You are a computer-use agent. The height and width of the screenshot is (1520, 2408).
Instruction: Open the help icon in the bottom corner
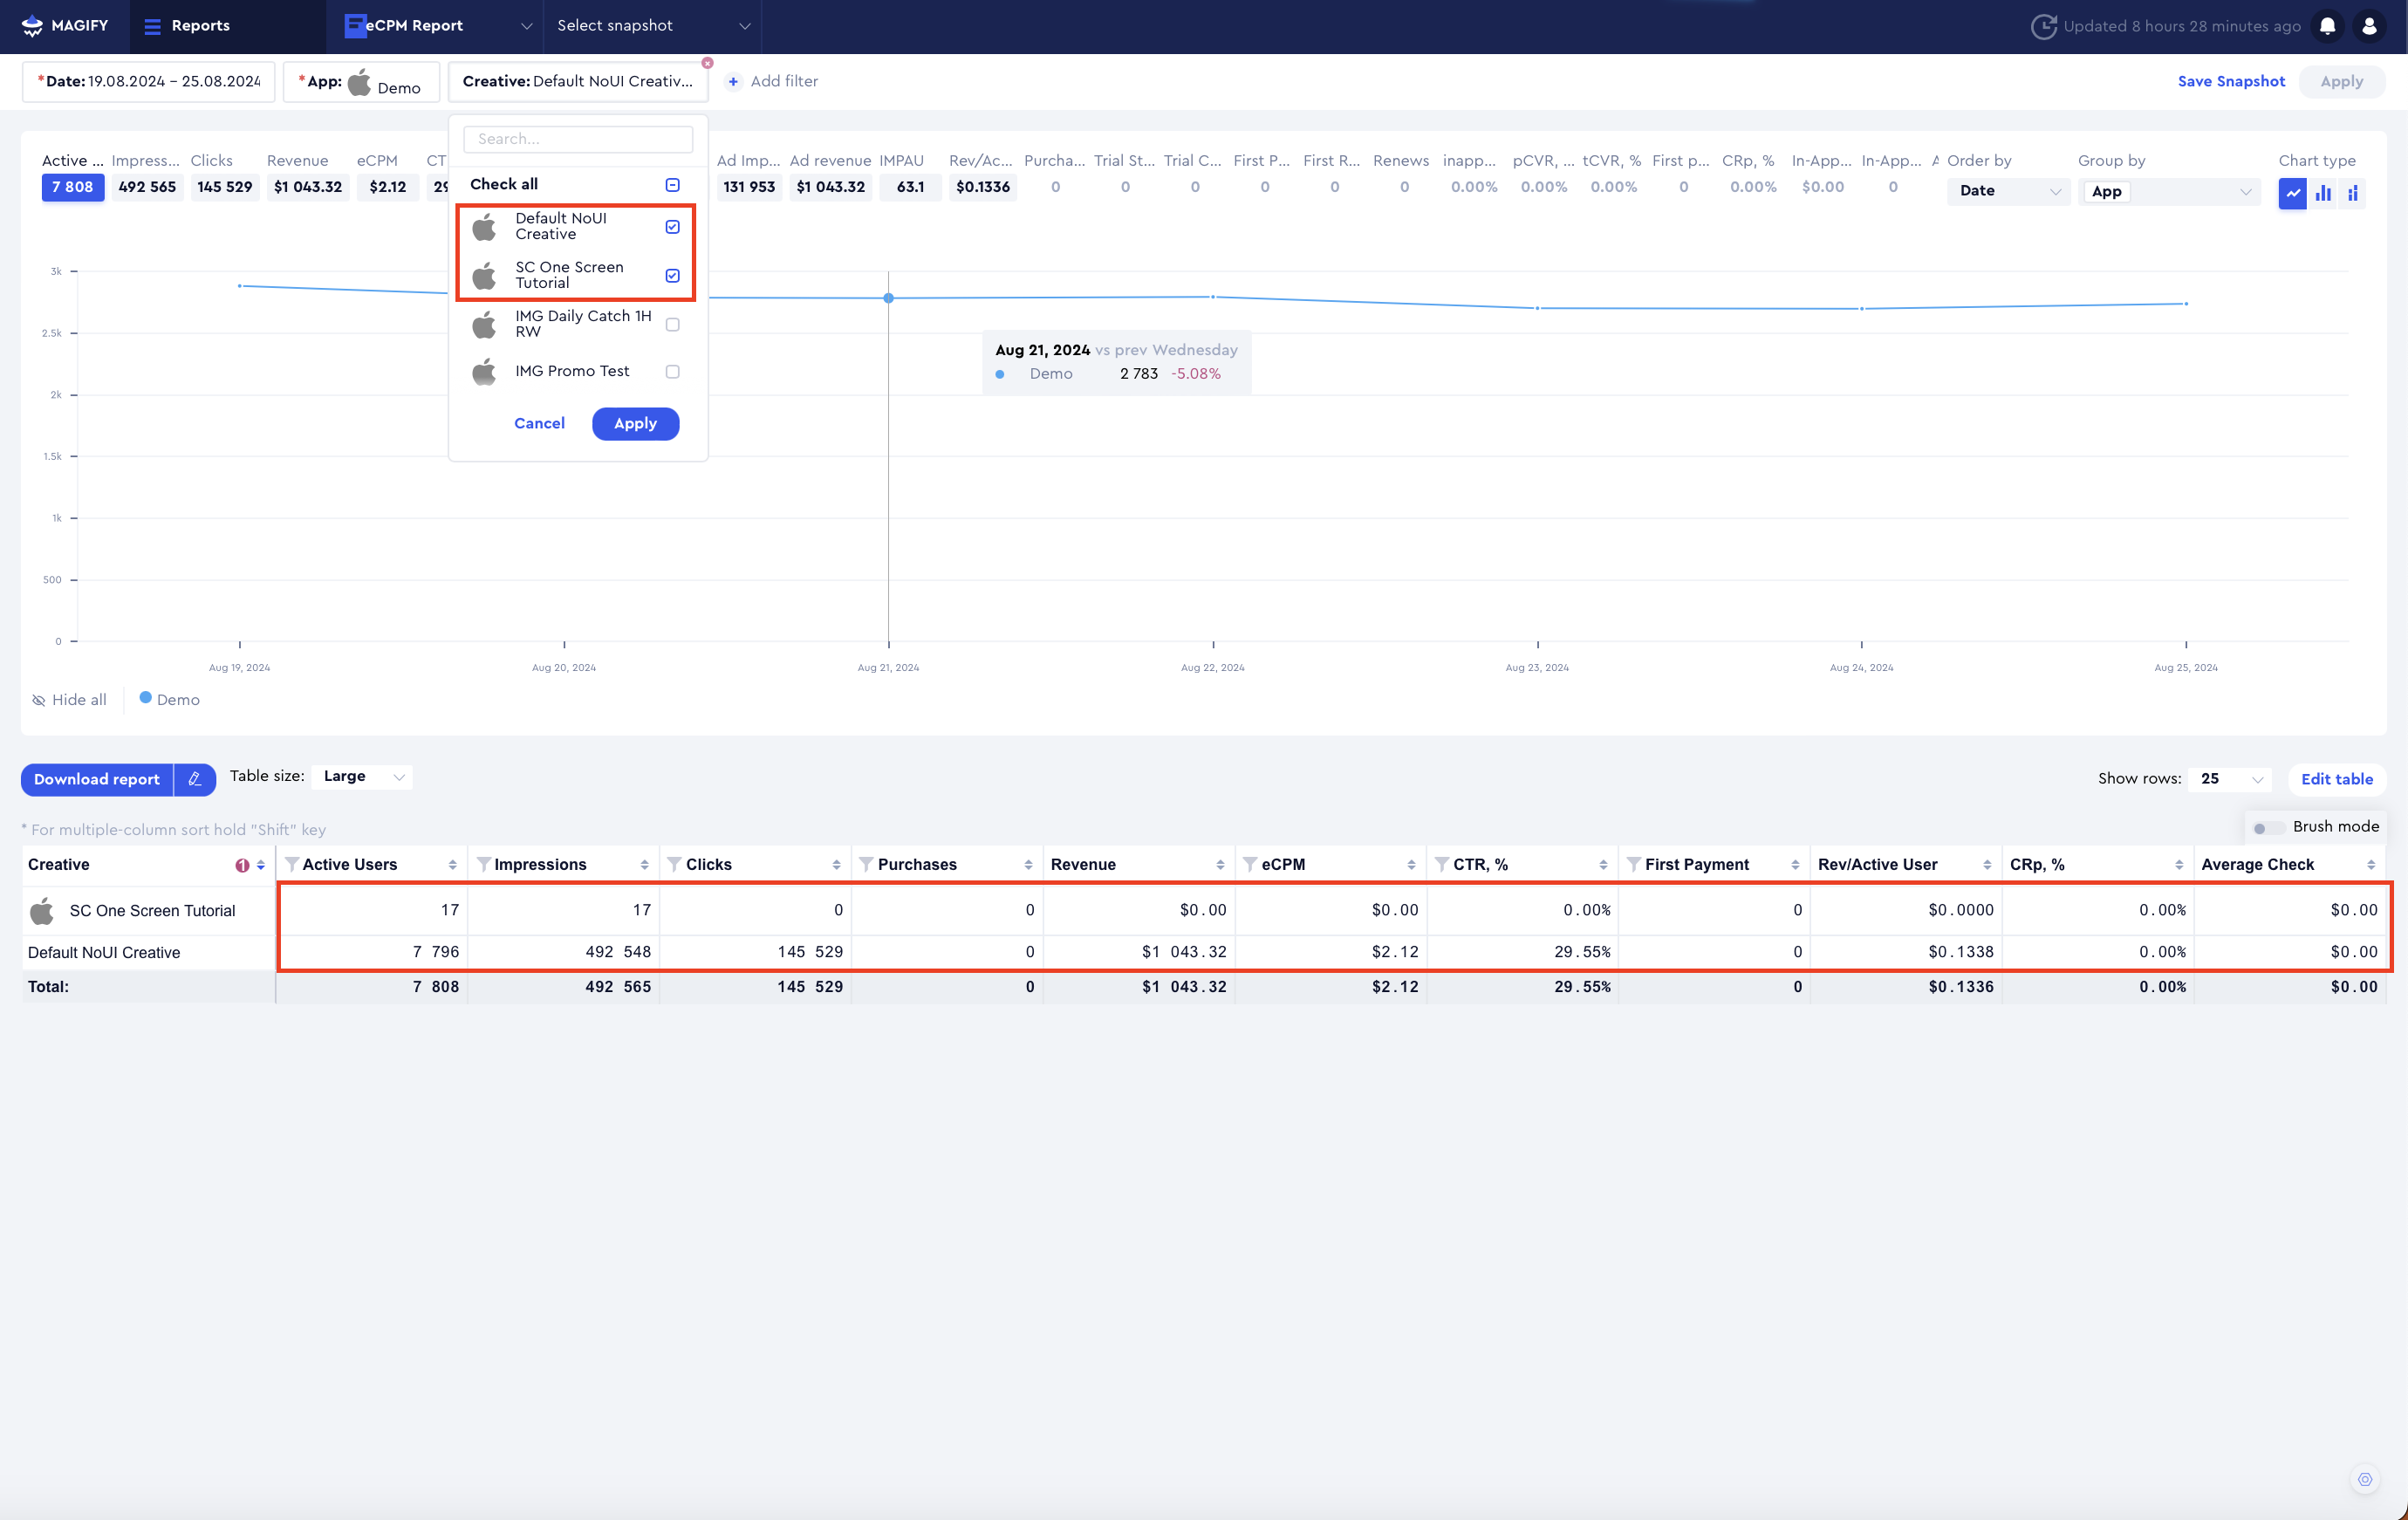[2364, 1479]
